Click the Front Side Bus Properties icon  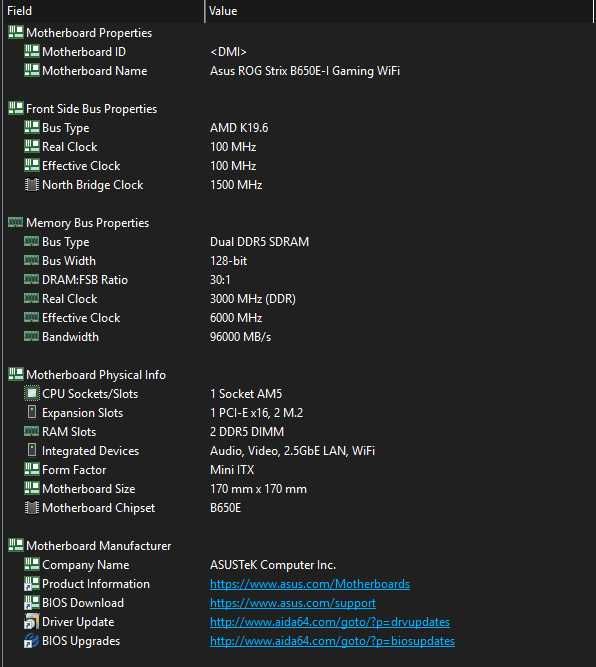16,108
